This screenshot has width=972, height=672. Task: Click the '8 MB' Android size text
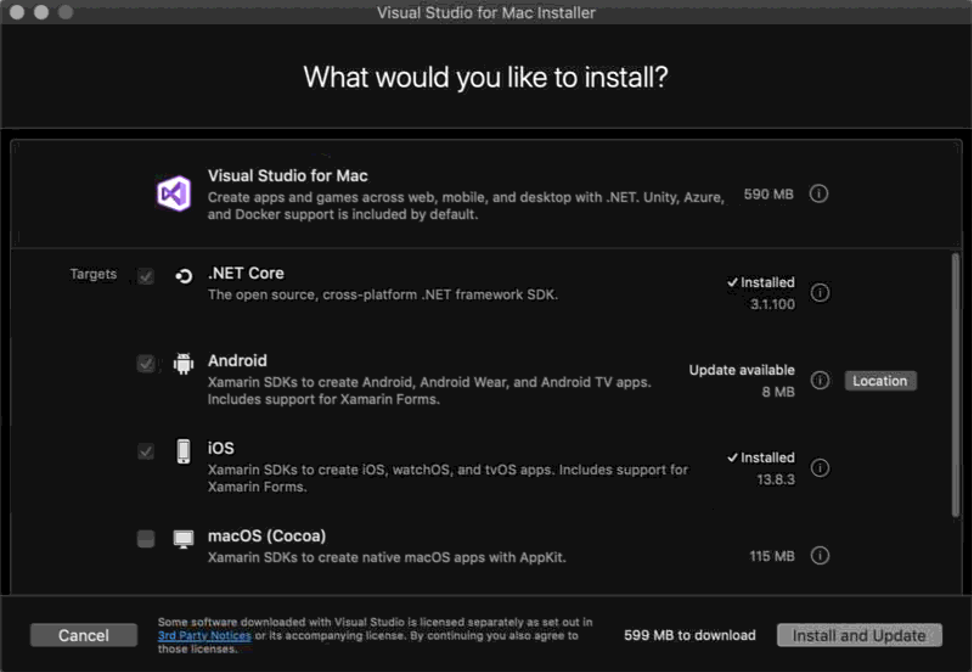[778, 392]
